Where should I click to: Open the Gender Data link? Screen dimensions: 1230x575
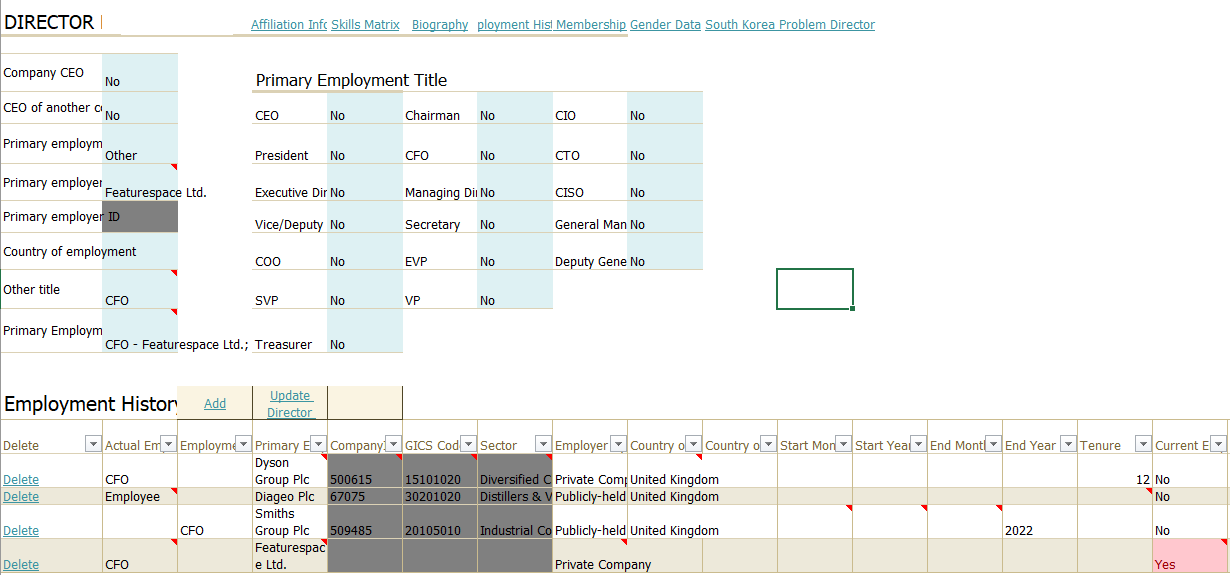pos(665,25)
